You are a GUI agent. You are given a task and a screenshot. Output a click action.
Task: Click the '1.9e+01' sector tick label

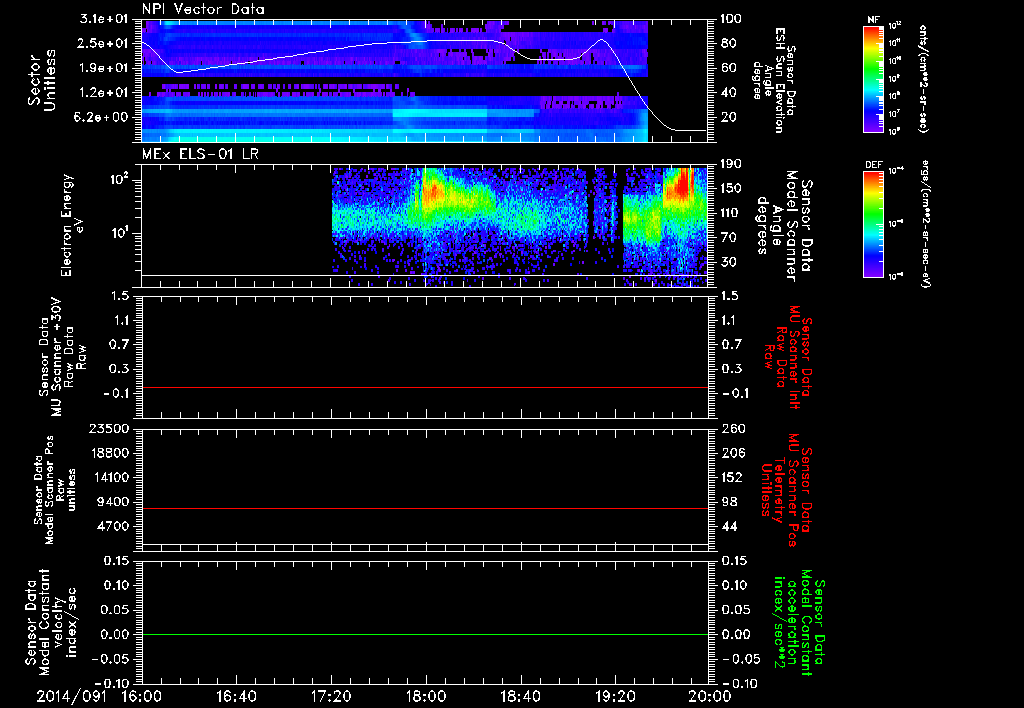pyautogui.click(x=104, y=68)
